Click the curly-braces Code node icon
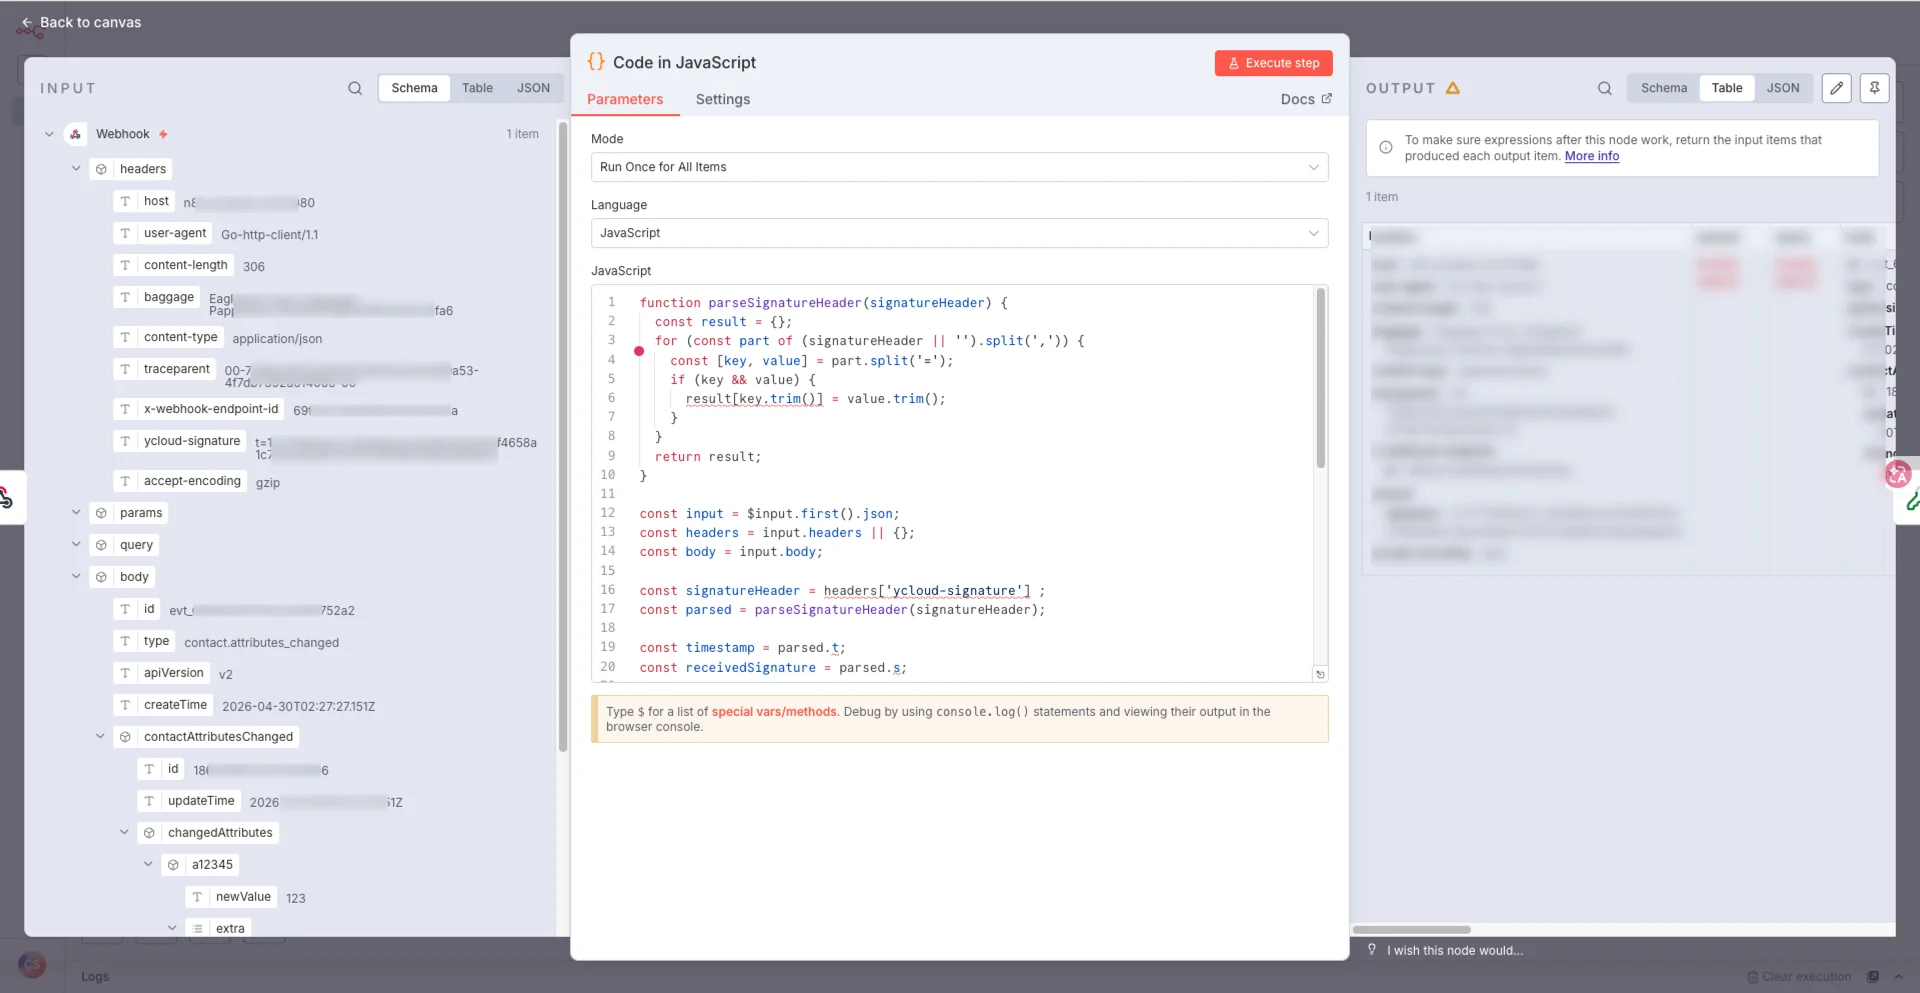 pyautogui.click(x=596, y=62)
